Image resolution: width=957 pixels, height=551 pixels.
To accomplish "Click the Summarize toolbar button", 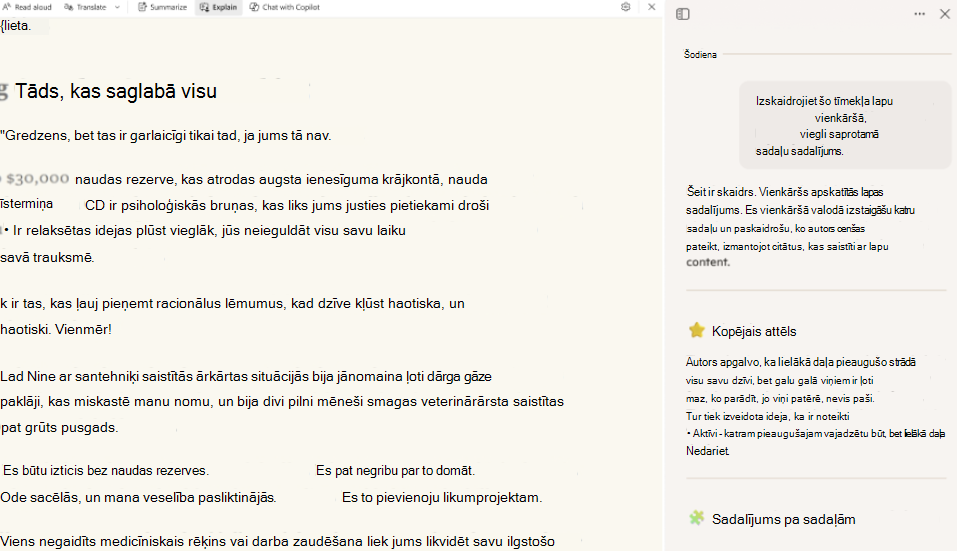I will [162, 7].
